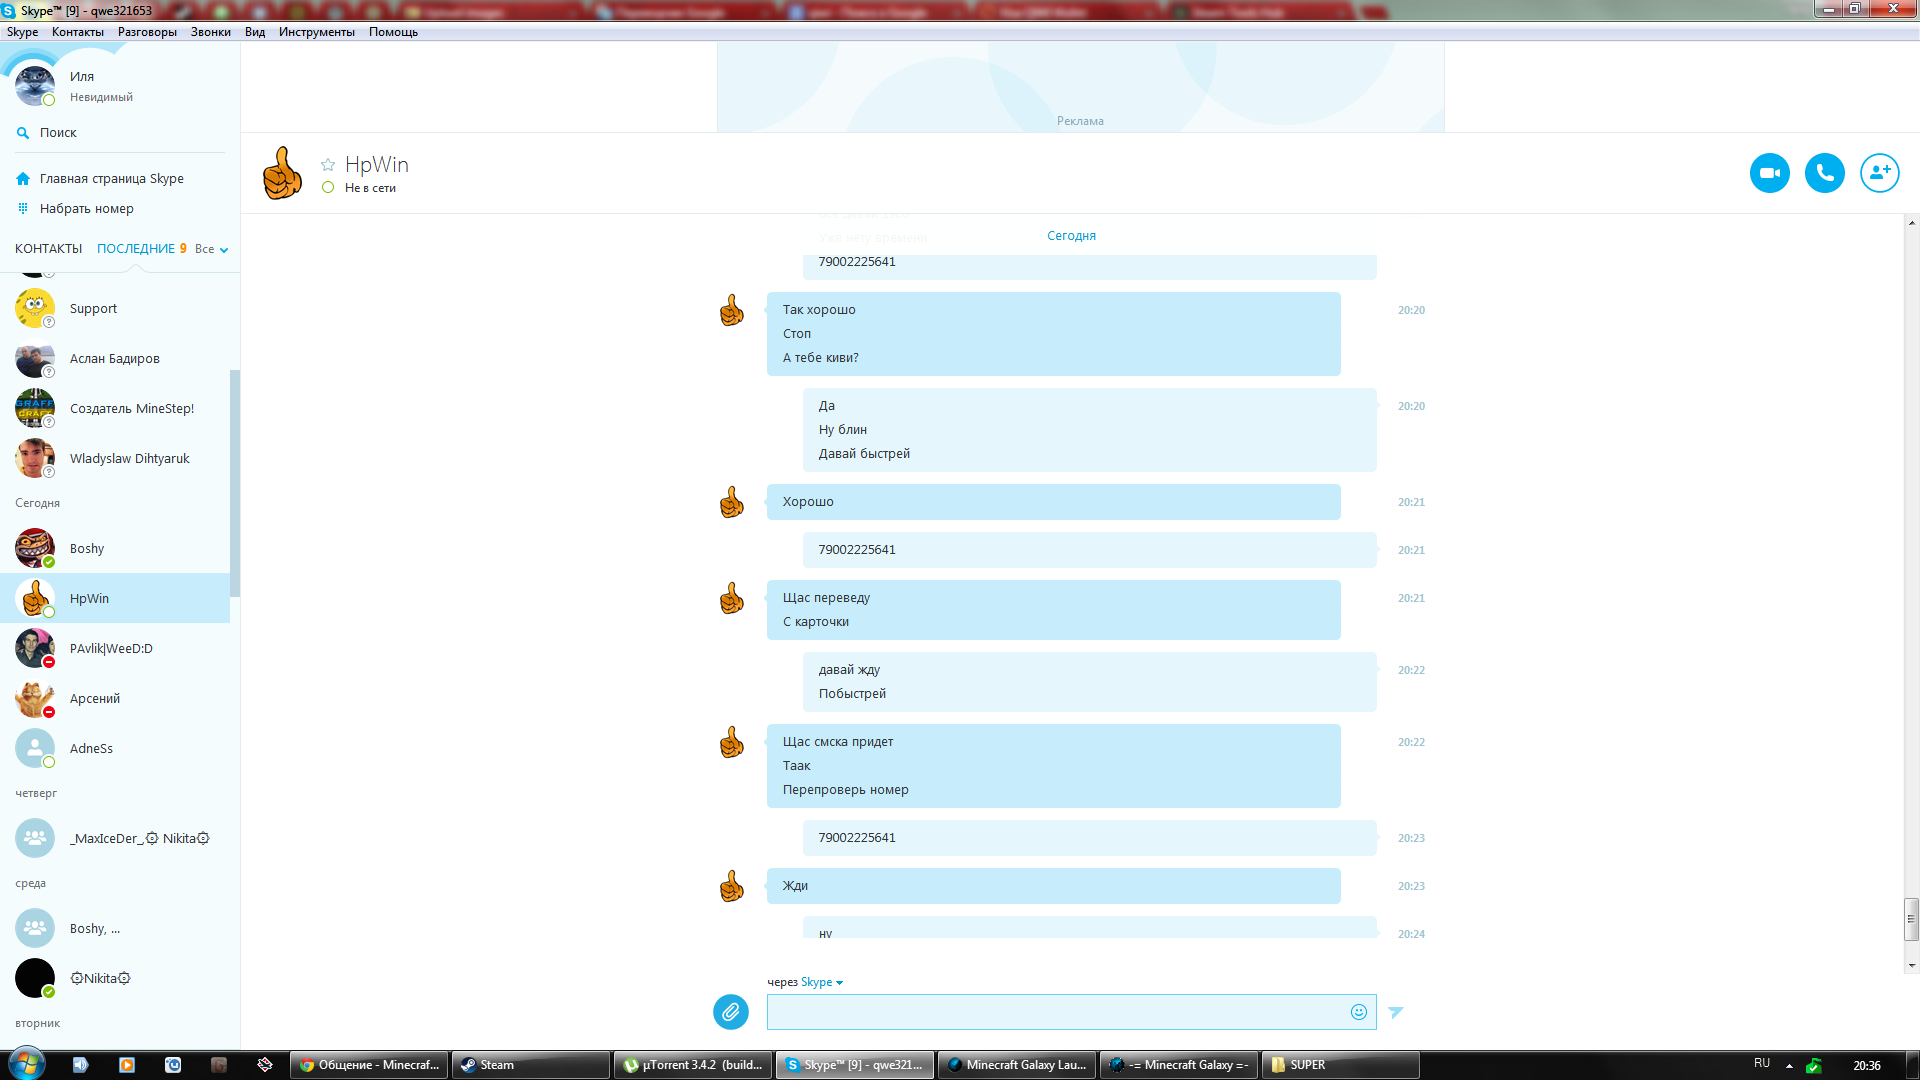Click the Skype home page icon
The width and height of the screenshot is (1920, 1080).
[23, 179]
